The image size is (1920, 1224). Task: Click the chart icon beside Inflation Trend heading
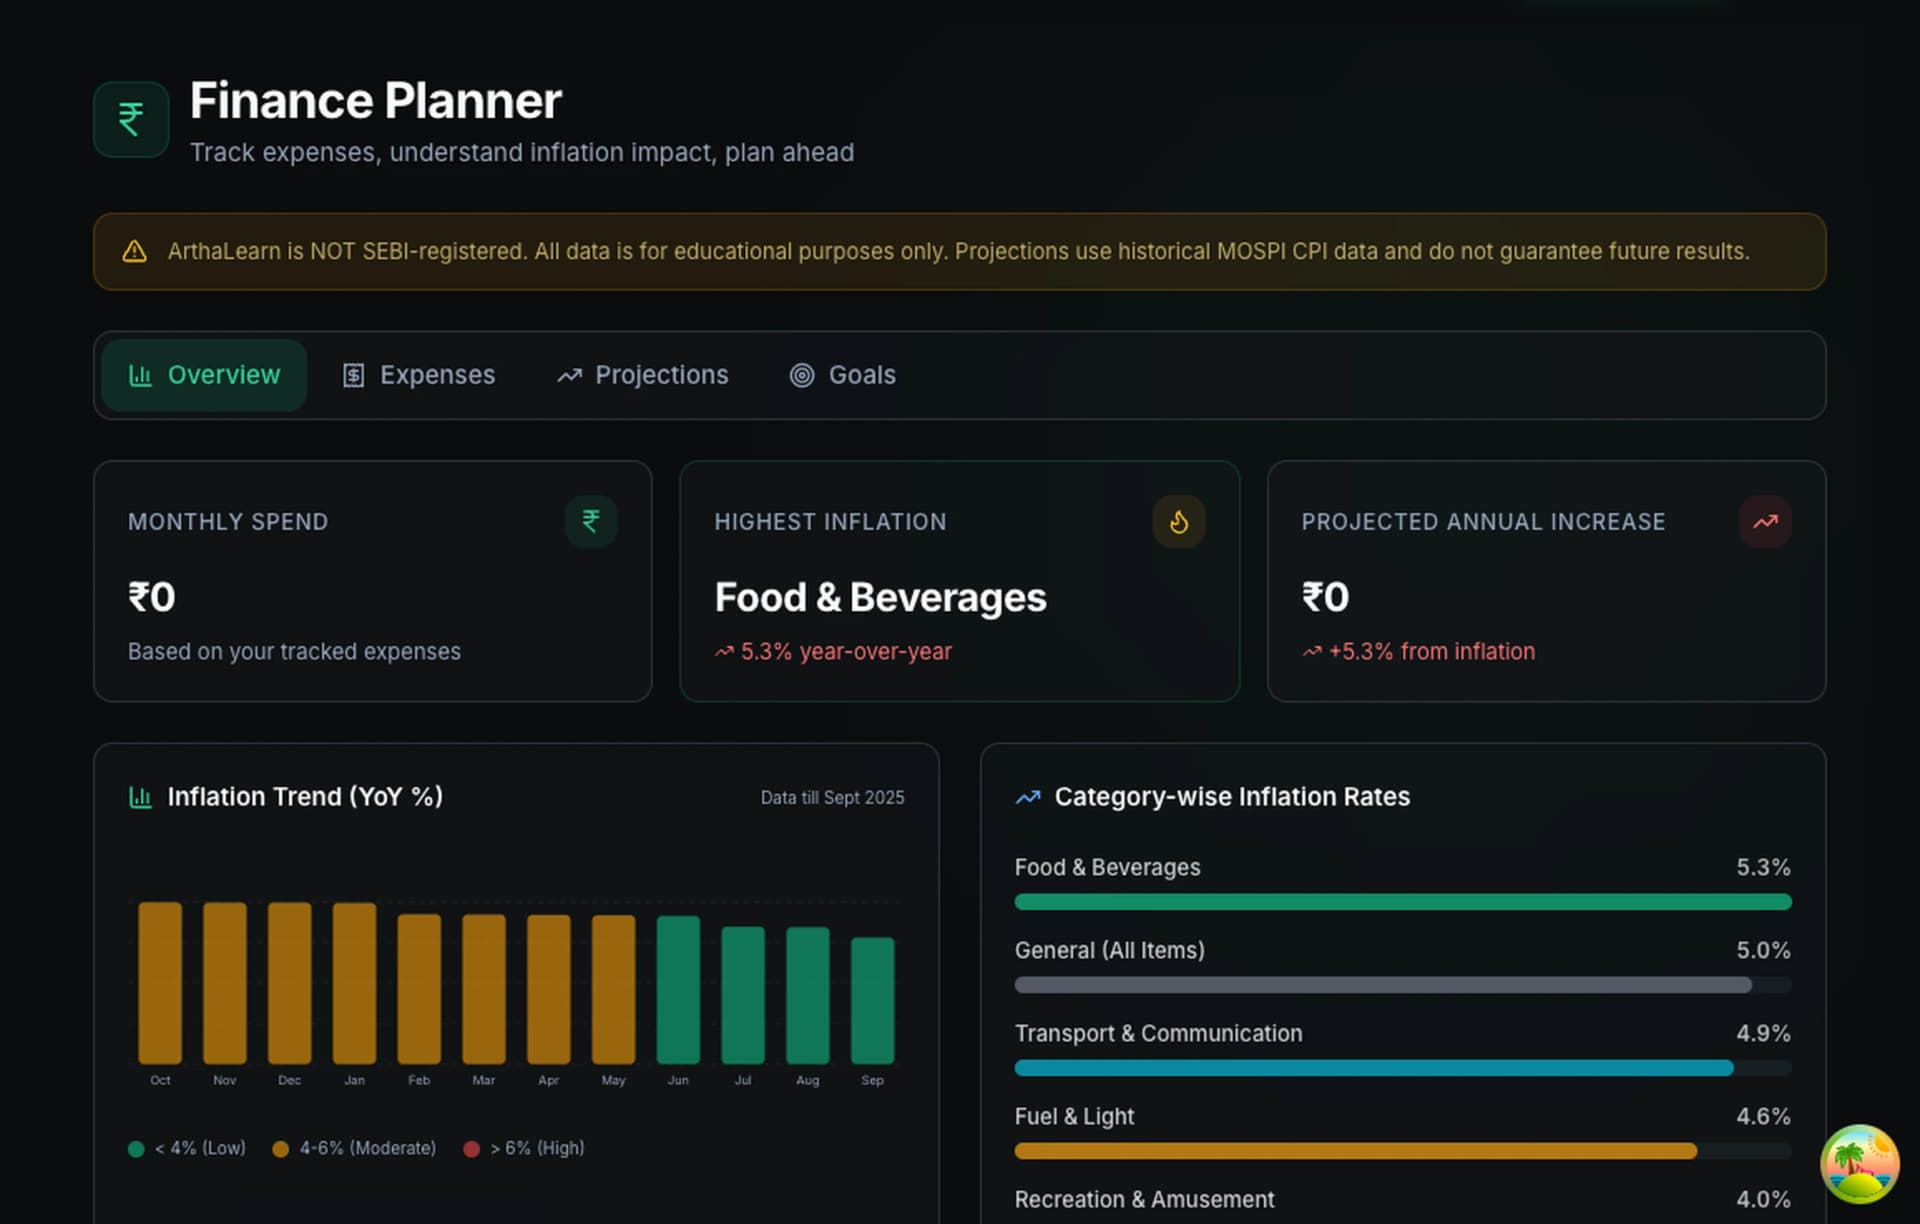pyautogui.click(x=139, y=797)
